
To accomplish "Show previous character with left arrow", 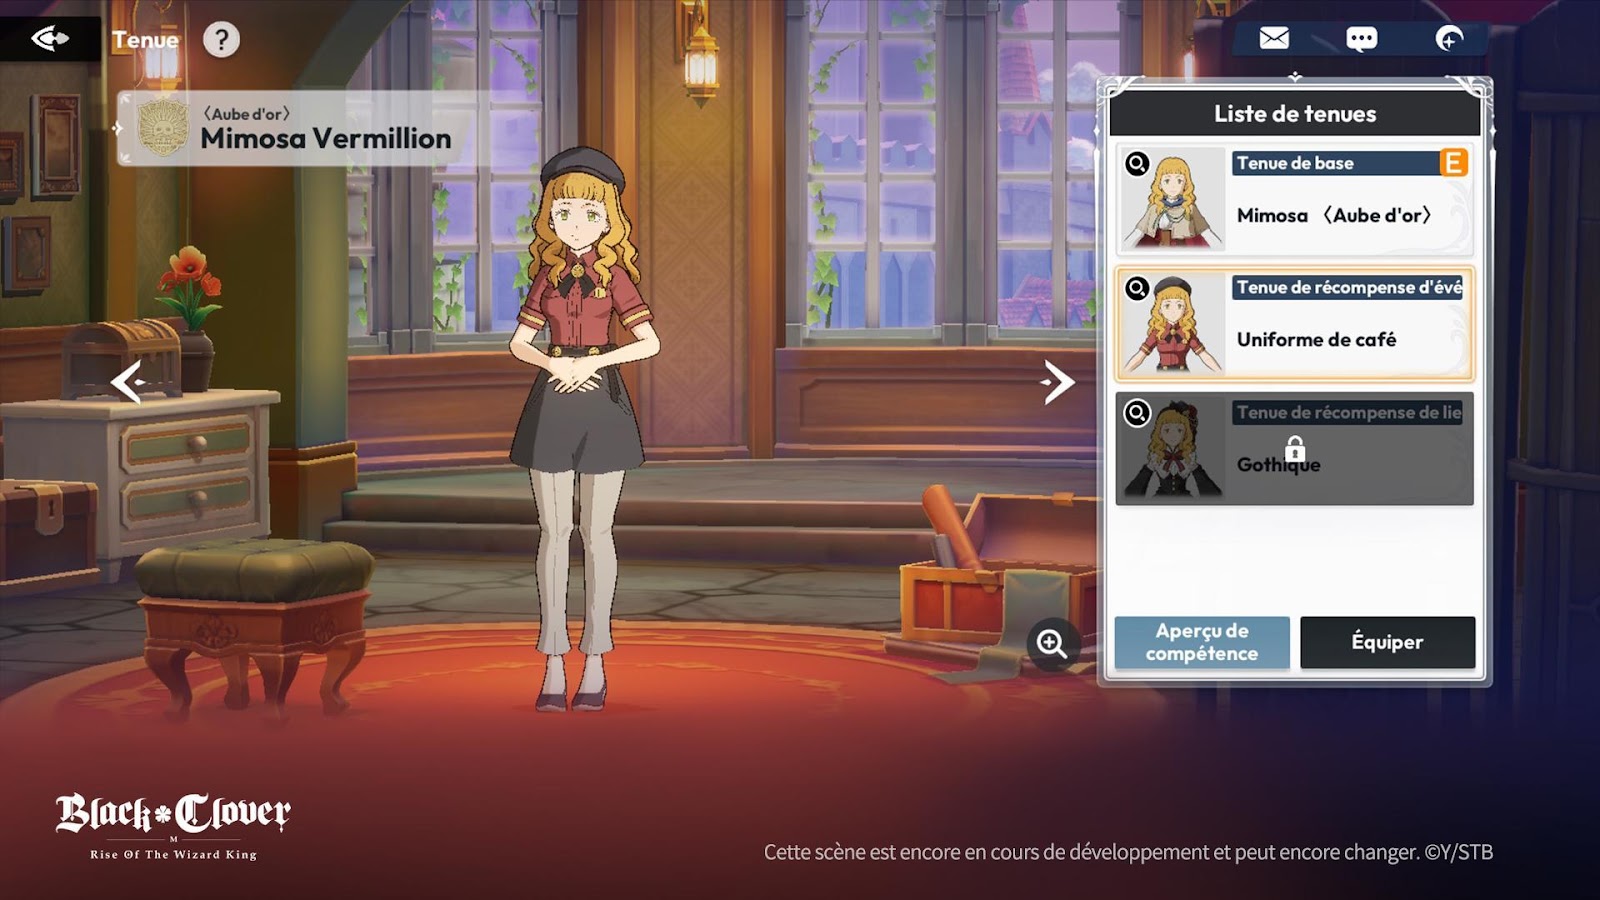I will click(x=128, y=382).
